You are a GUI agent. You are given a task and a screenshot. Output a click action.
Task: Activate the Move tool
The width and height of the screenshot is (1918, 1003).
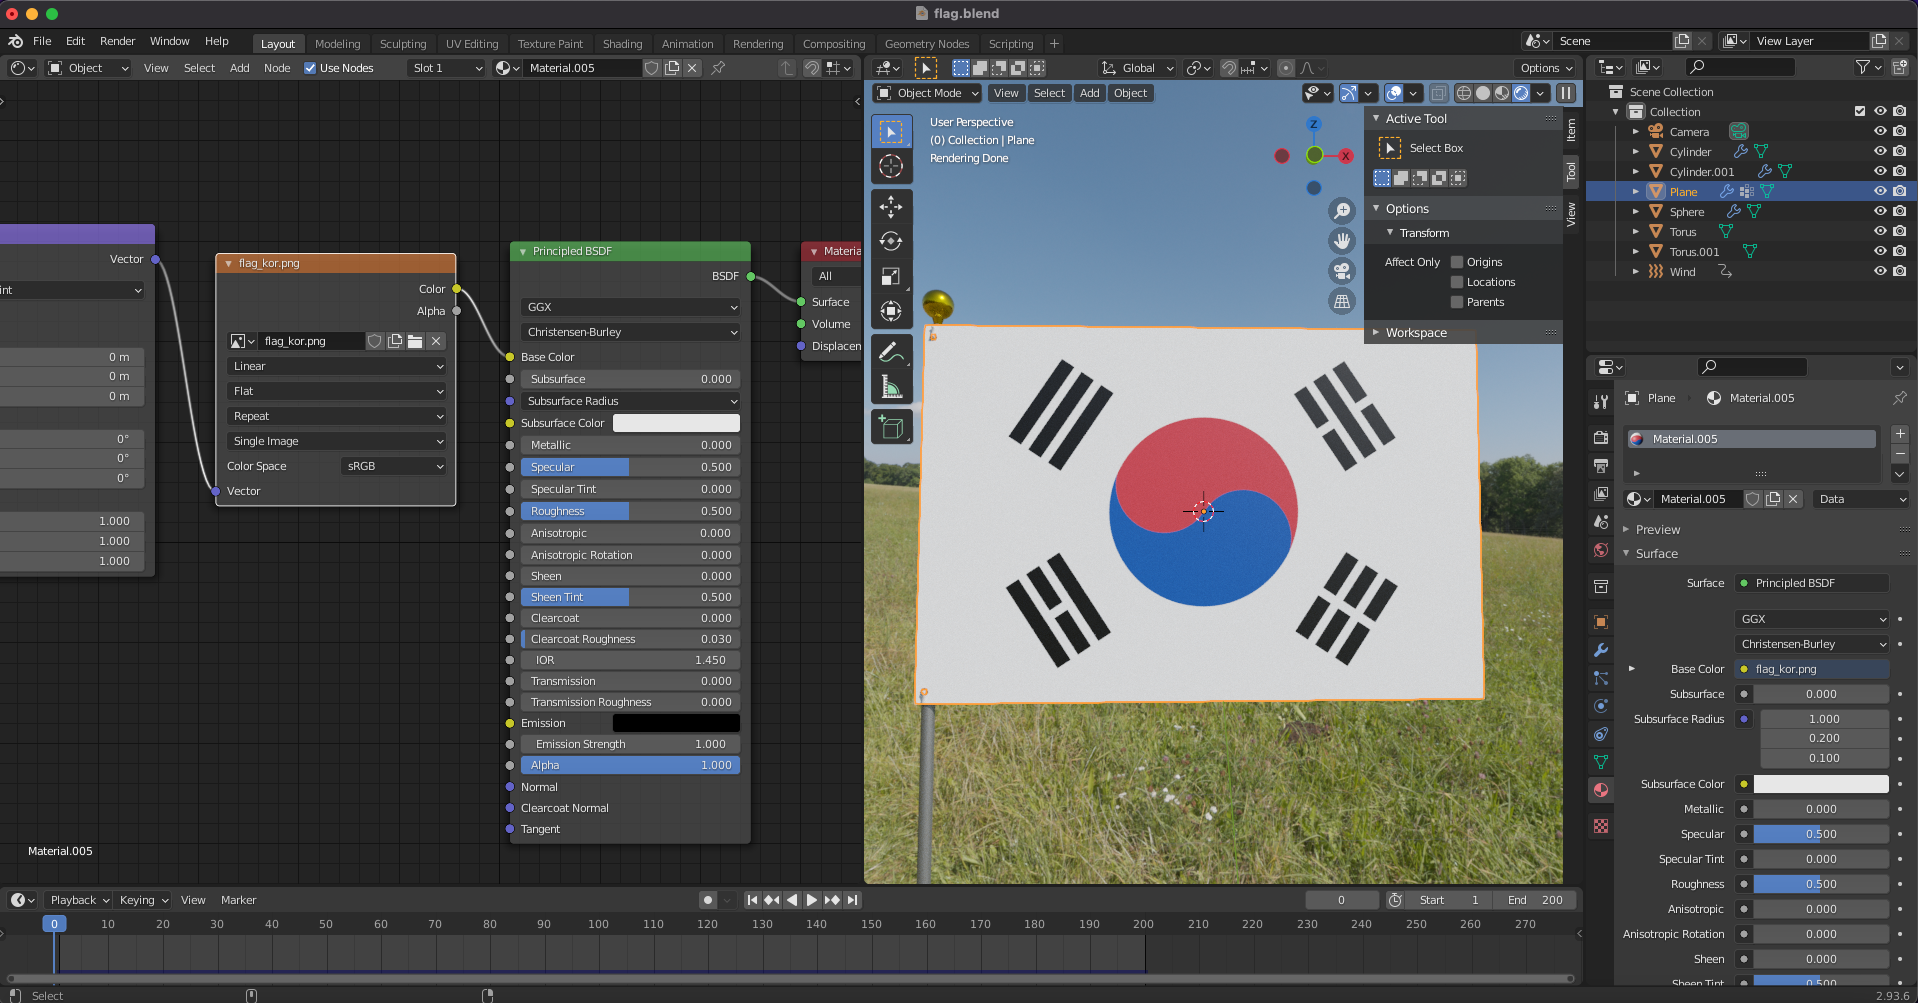tap(891, 207)
